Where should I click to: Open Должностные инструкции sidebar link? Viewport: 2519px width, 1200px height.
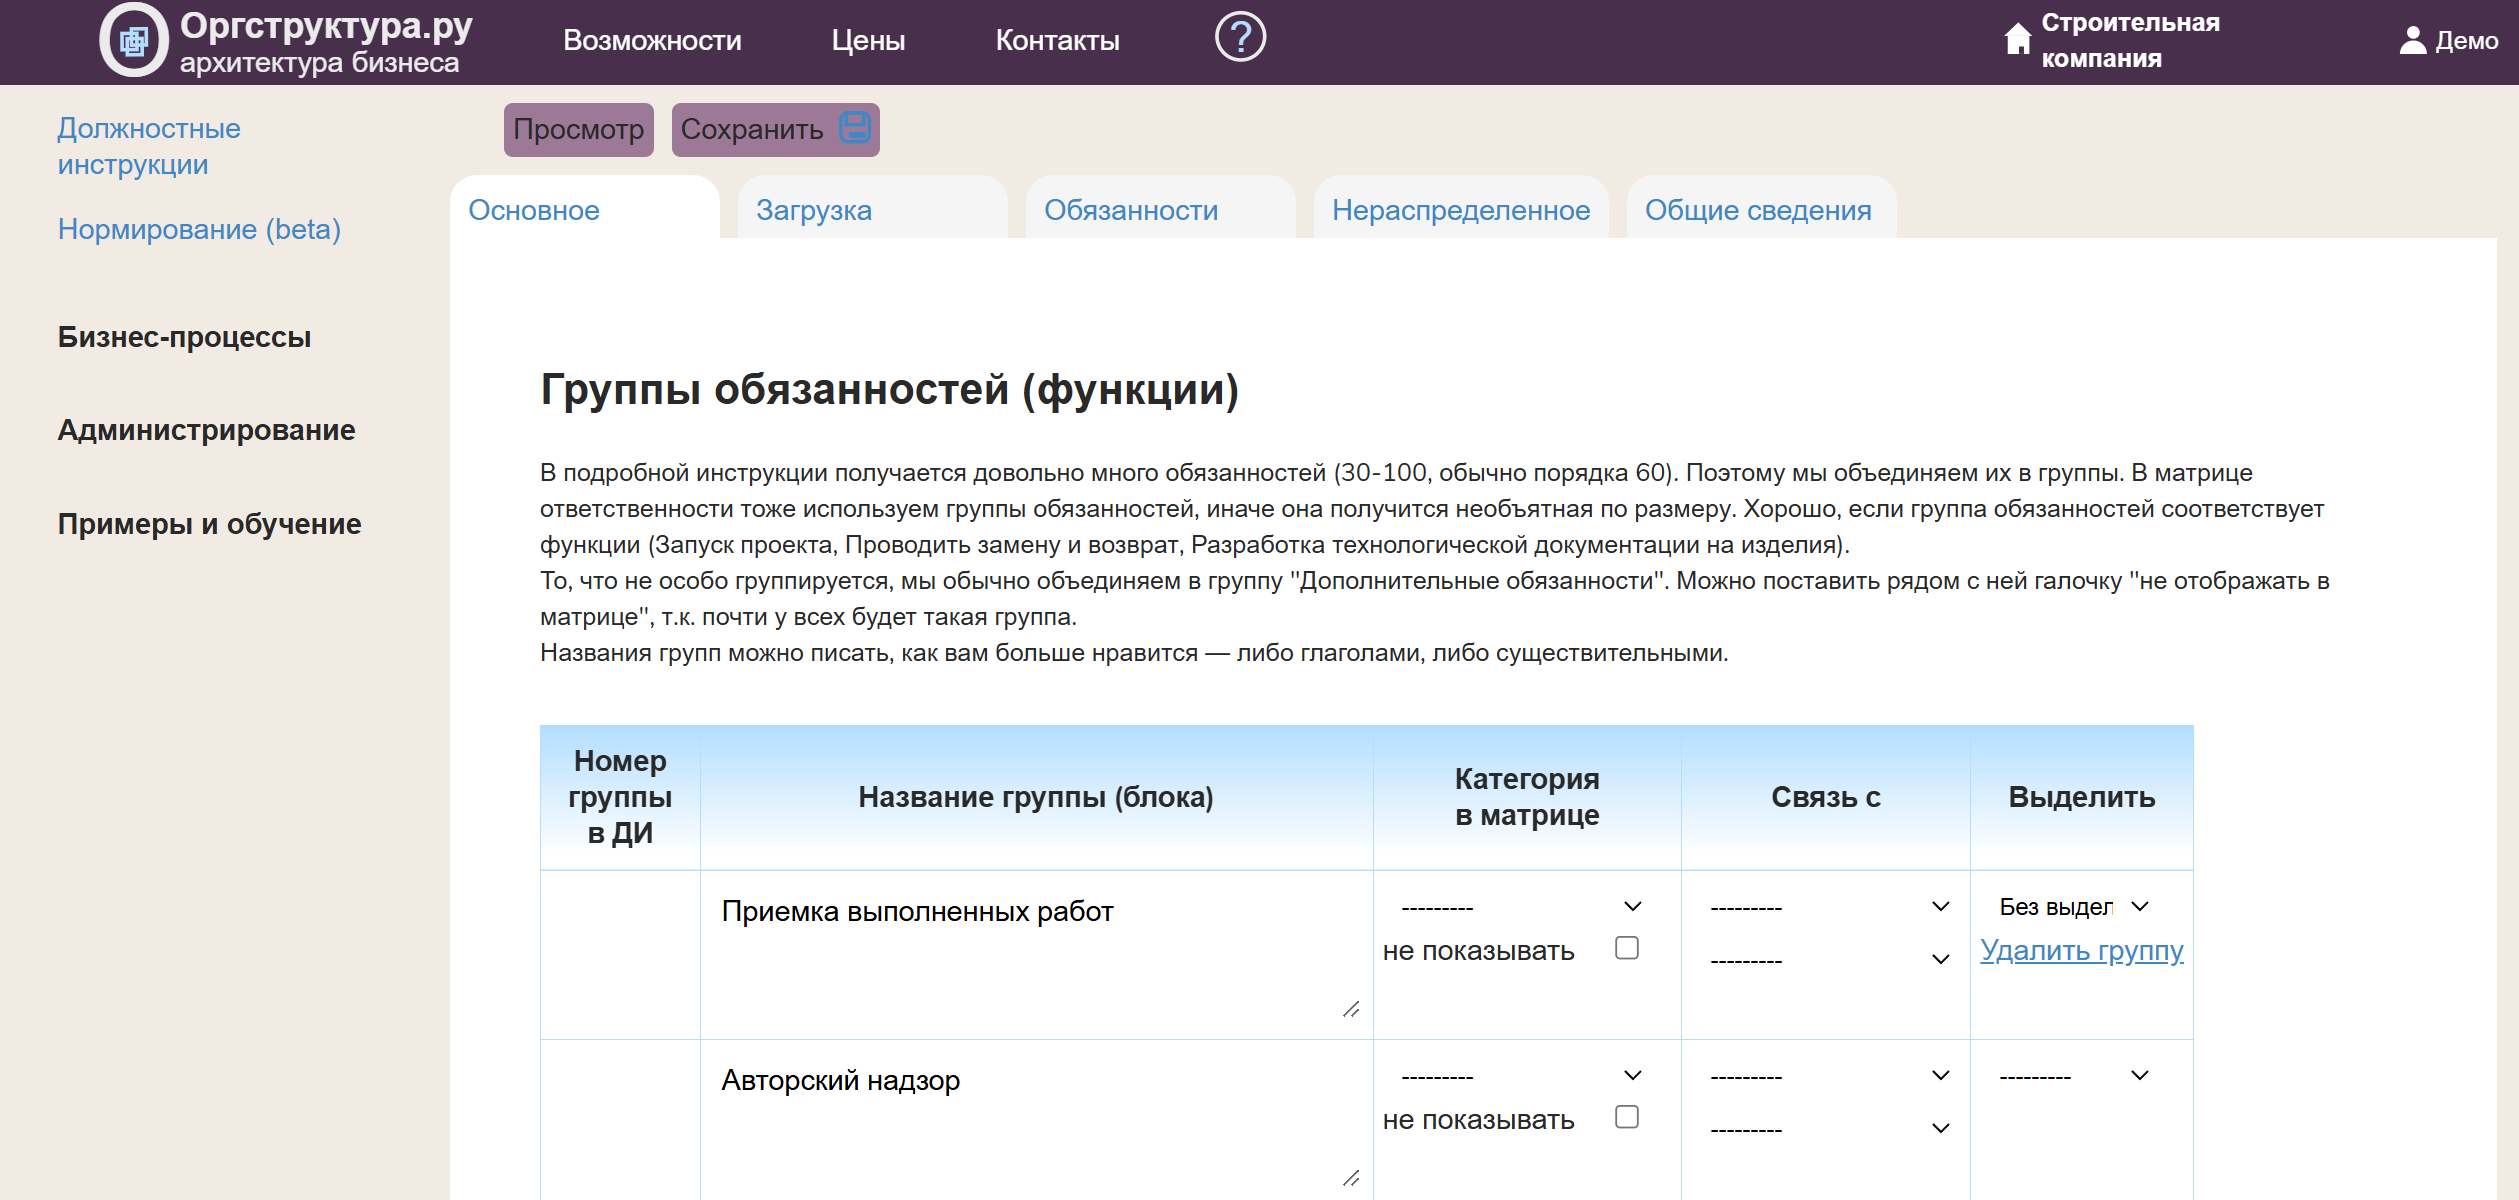click(x=149, y=146)
